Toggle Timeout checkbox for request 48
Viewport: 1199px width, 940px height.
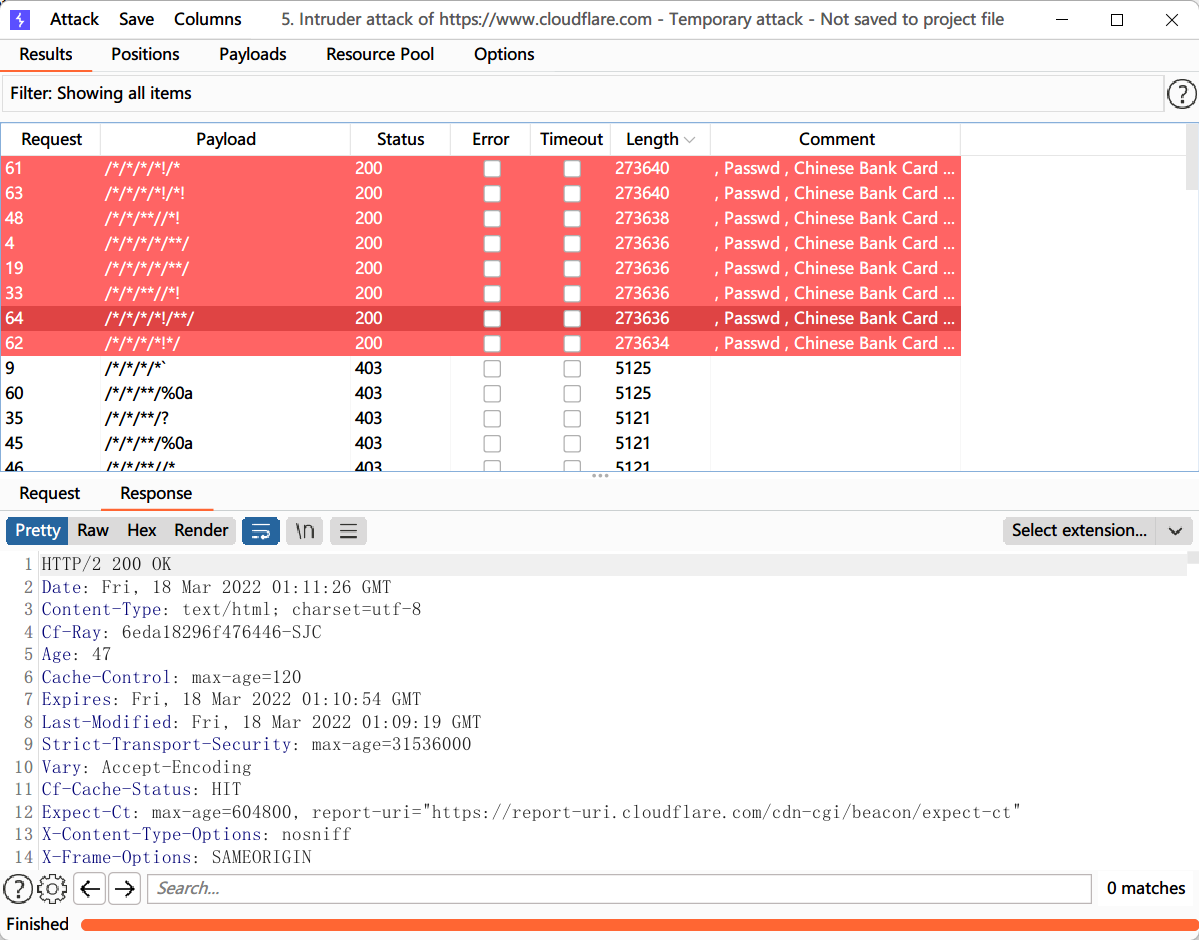[572, 219]
